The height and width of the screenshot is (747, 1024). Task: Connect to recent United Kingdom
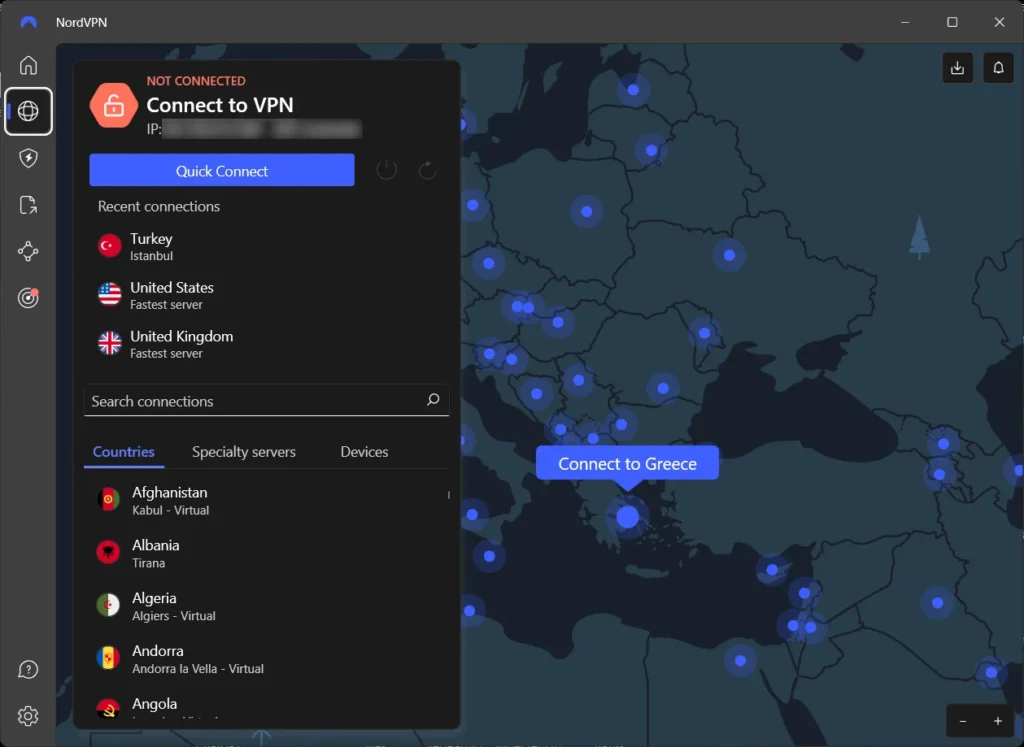point(266,343)
